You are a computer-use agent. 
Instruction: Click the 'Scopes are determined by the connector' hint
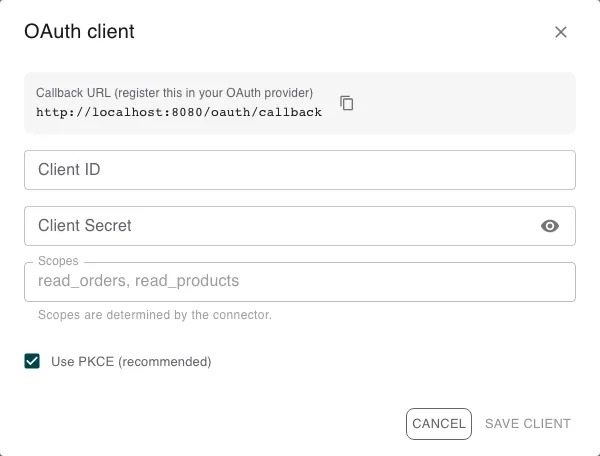tap(155, 315)
